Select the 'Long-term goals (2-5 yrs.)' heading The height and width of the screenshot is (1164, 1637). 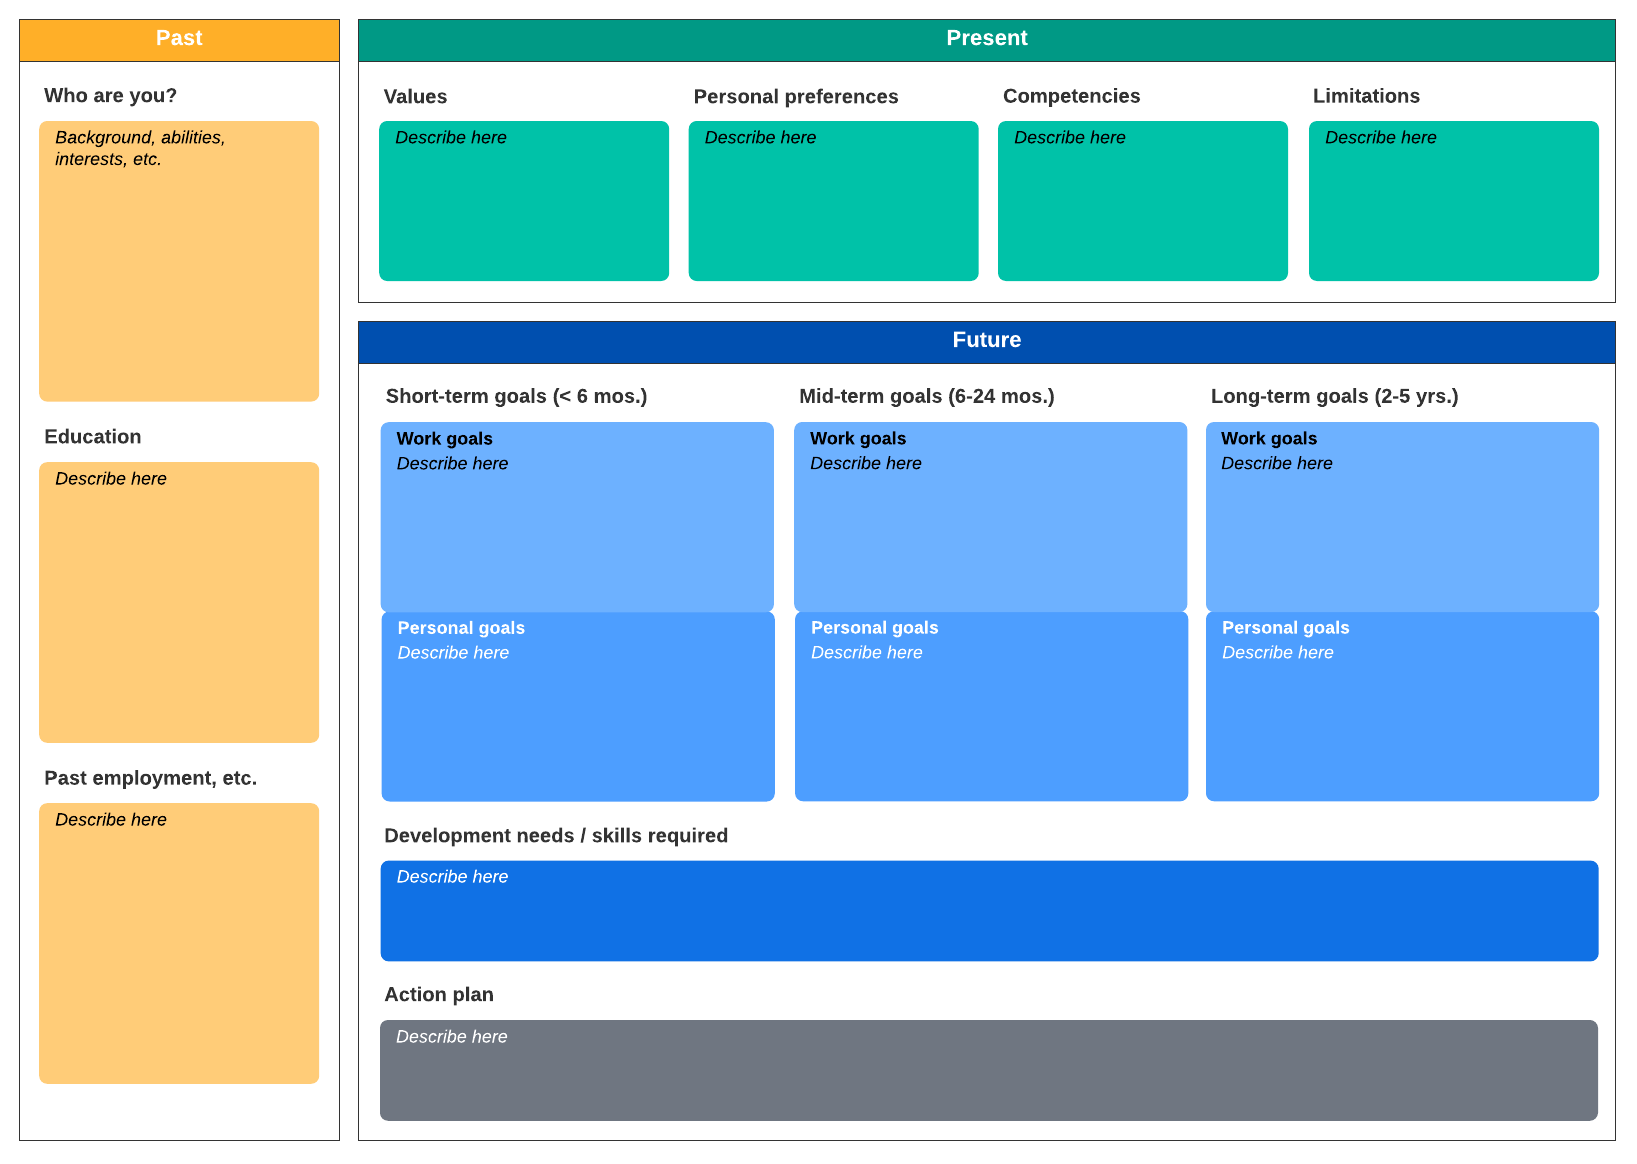point(1334,396)
